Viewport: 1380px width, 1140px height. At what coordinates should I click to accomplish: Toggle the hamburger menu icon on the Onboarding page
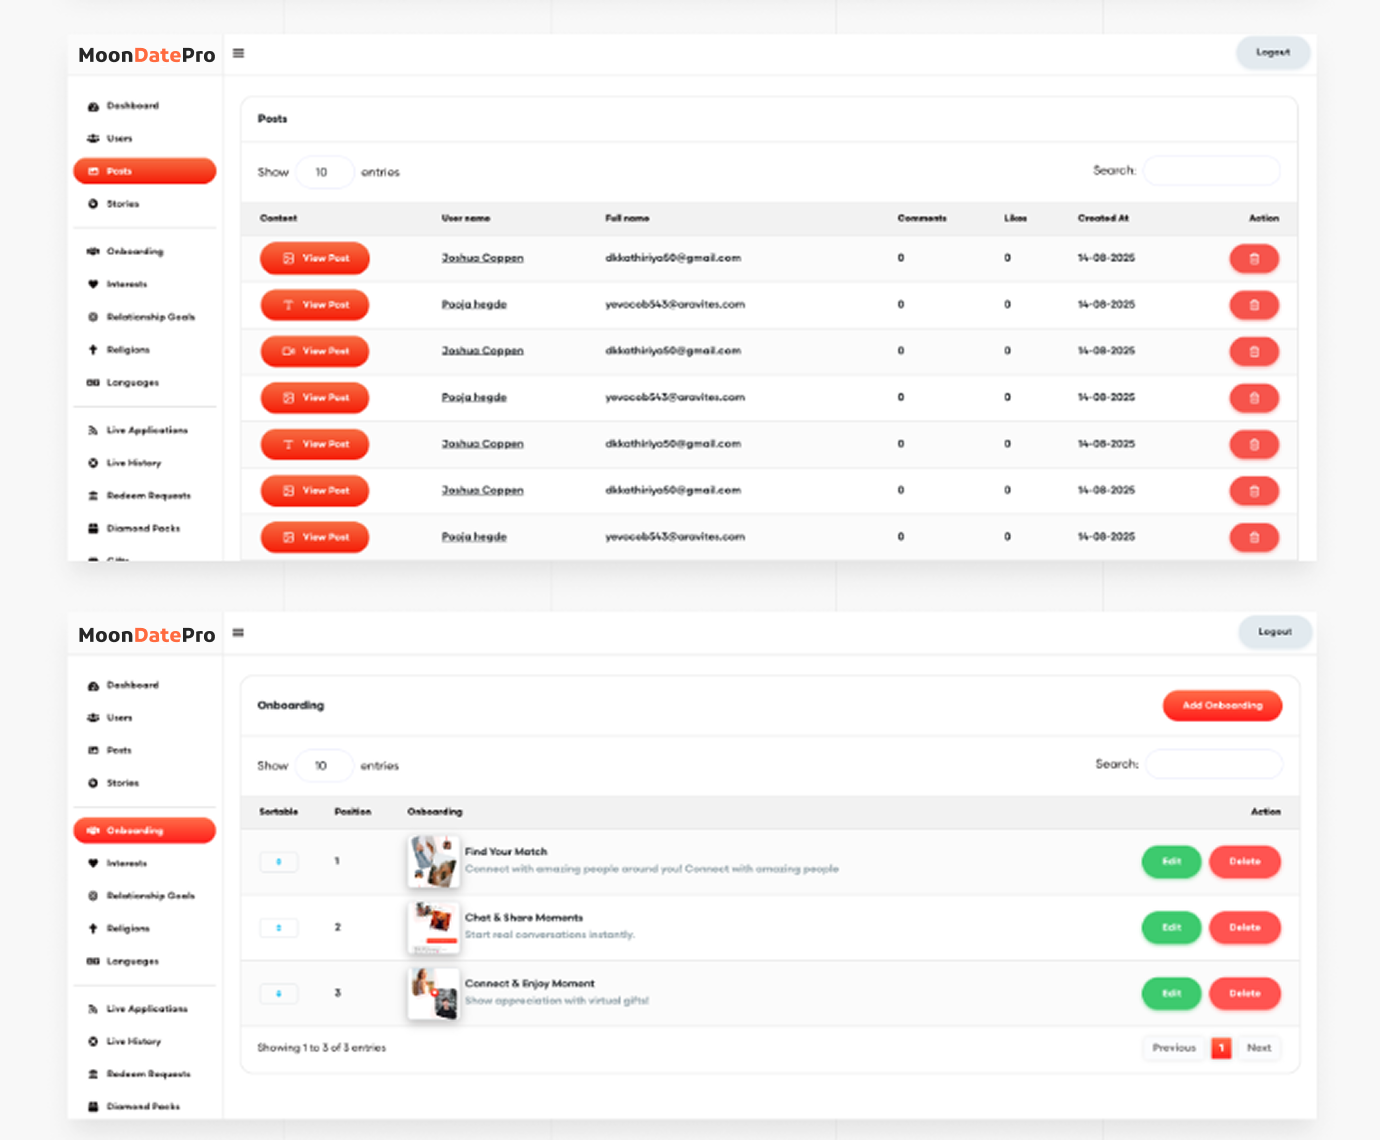[x=238, y=632]
